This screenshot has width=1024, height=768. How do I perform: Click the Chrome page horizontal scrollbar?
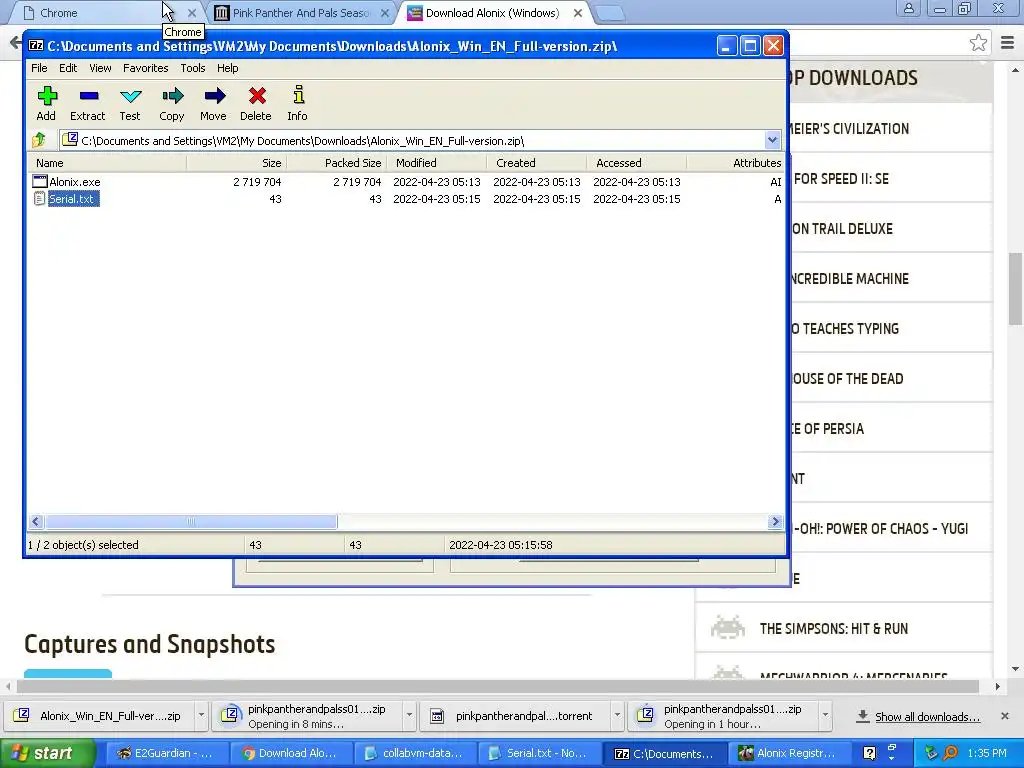coord(498,686)
